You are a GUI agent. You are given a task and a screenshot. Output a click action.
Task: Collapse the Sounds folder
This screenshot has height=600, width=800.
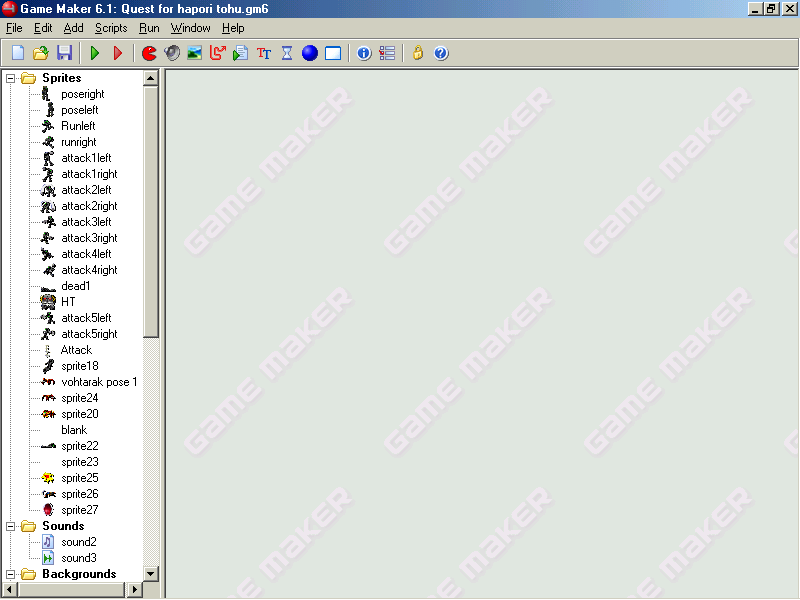pyautogui.click(x=13, y=525)
